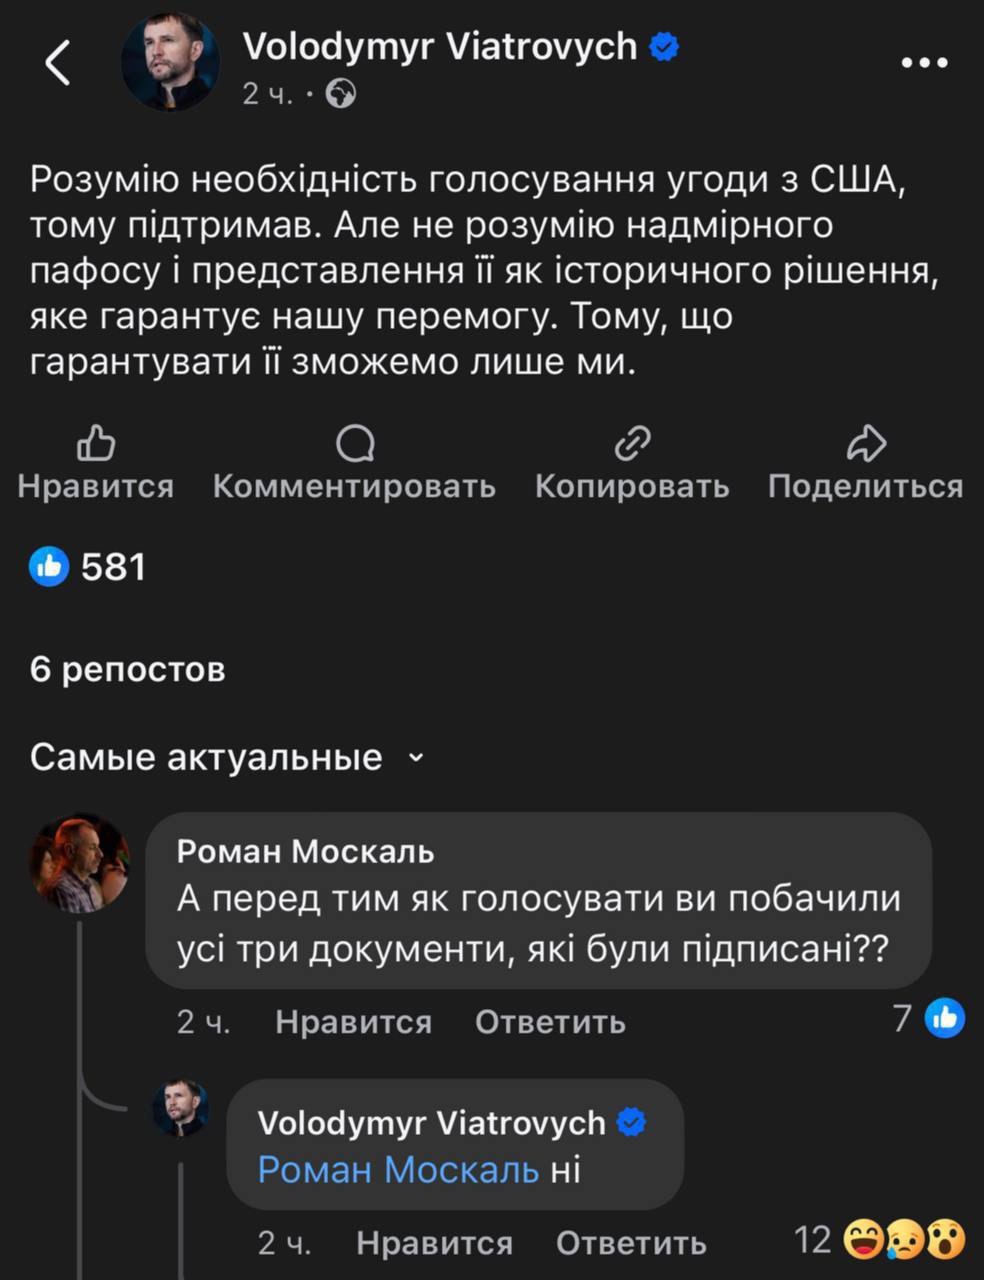Open the 6 репостов list
Screen dimensions: 984x1280
127,669
